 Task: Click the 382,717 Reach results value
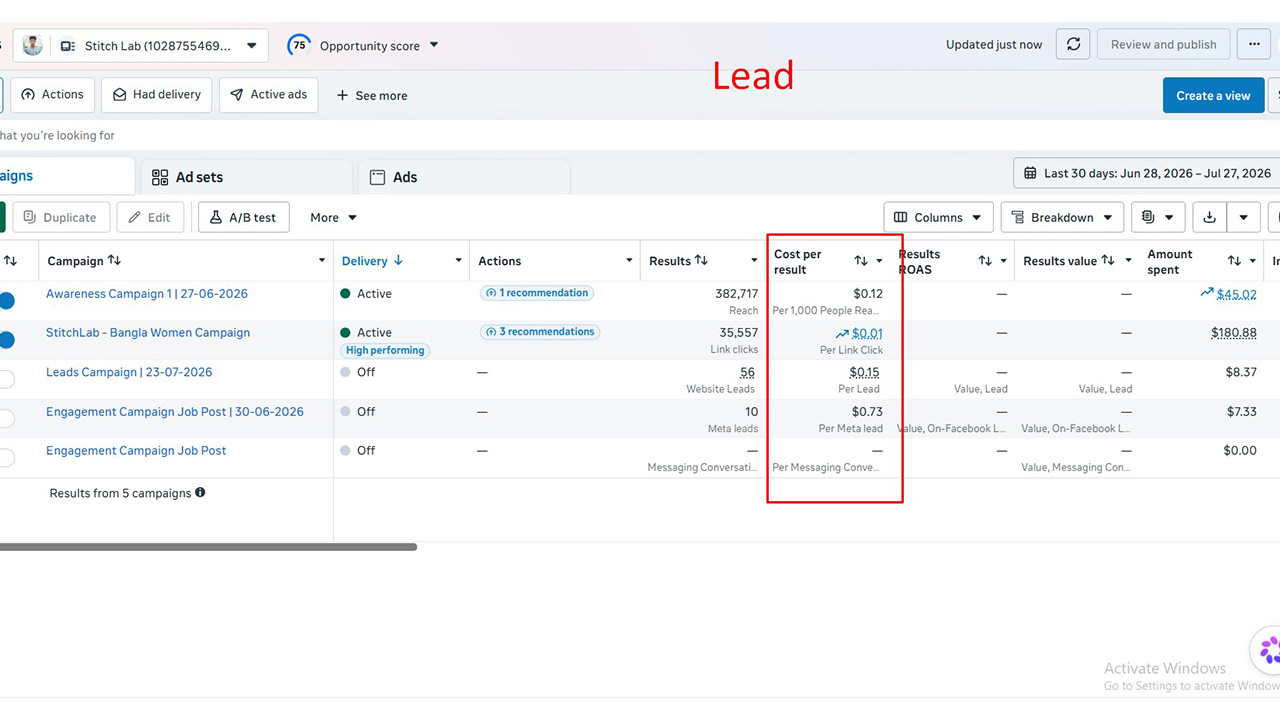(736, 294)
